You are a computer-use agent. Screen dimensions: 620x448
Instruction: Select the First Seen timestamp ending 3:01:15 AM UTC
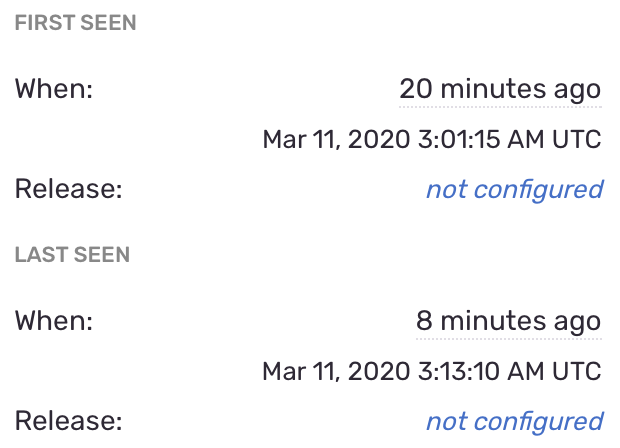431,139
